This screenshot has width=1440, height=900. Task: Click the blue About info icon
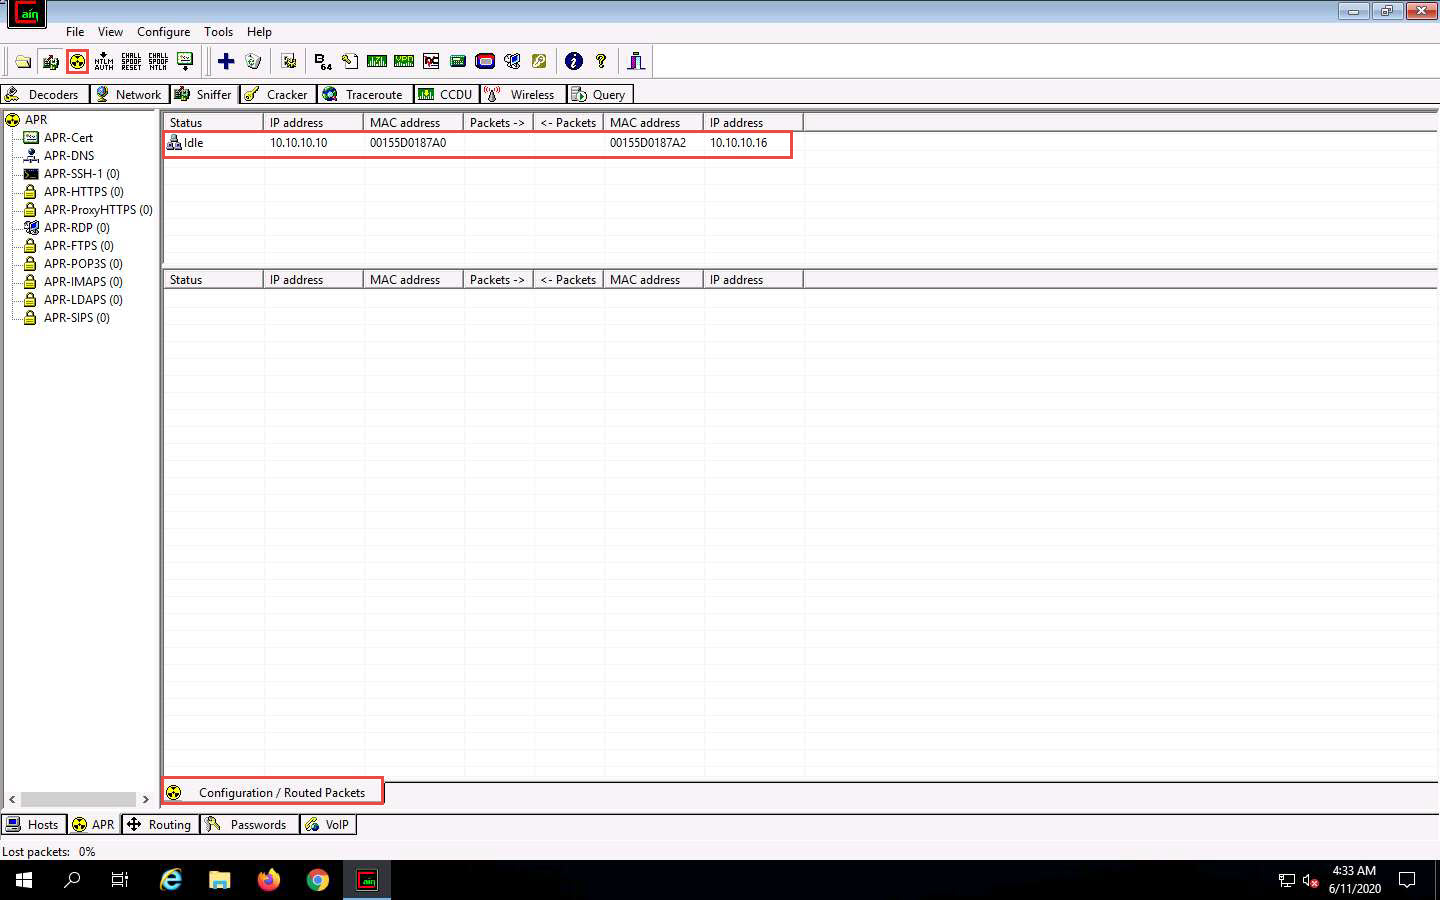[574, 62]
